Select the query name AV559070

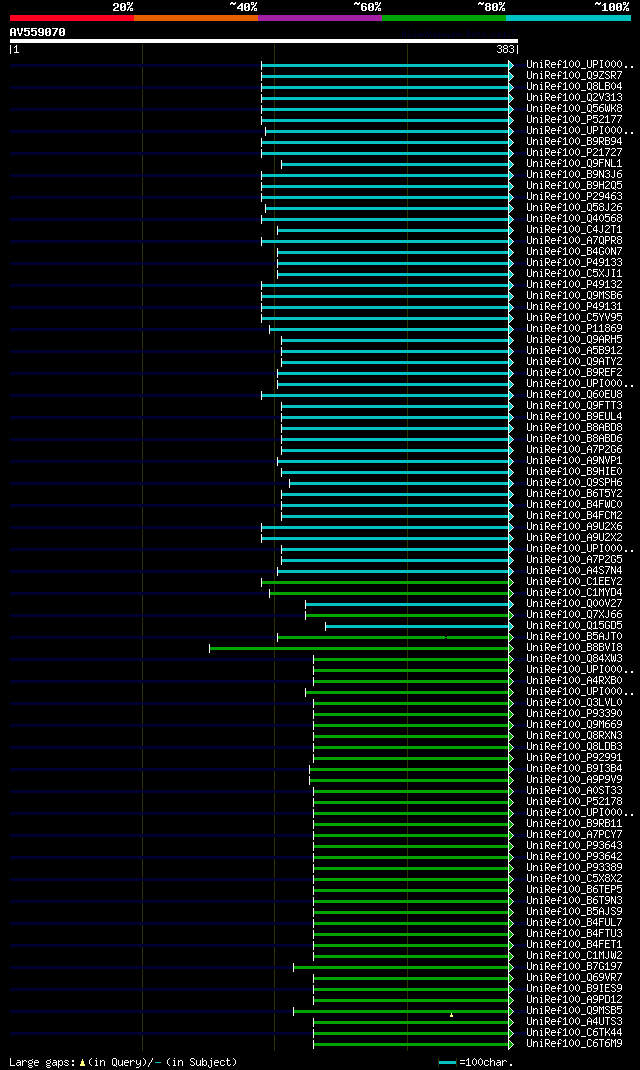point(38,32)
